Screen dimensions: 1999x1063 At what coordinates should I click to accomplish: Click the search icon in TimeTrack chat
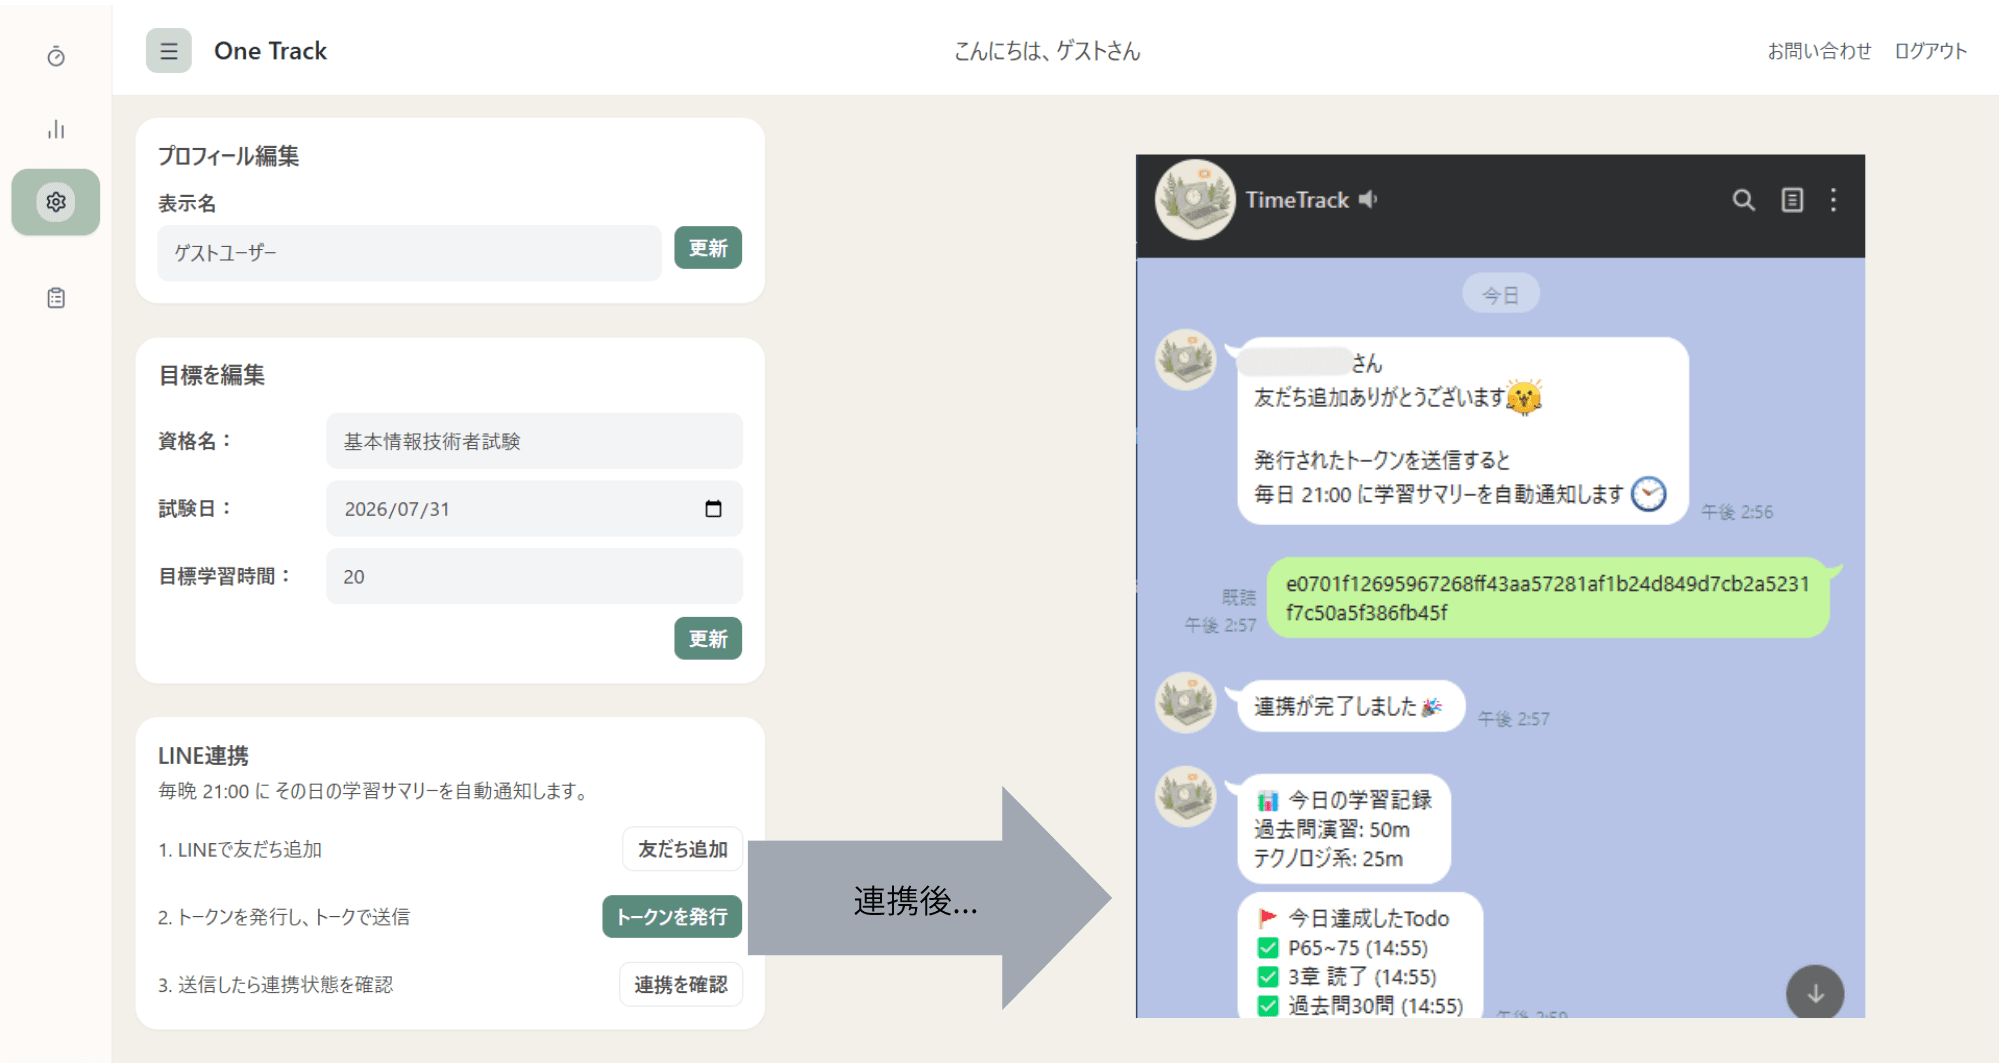1743,200
